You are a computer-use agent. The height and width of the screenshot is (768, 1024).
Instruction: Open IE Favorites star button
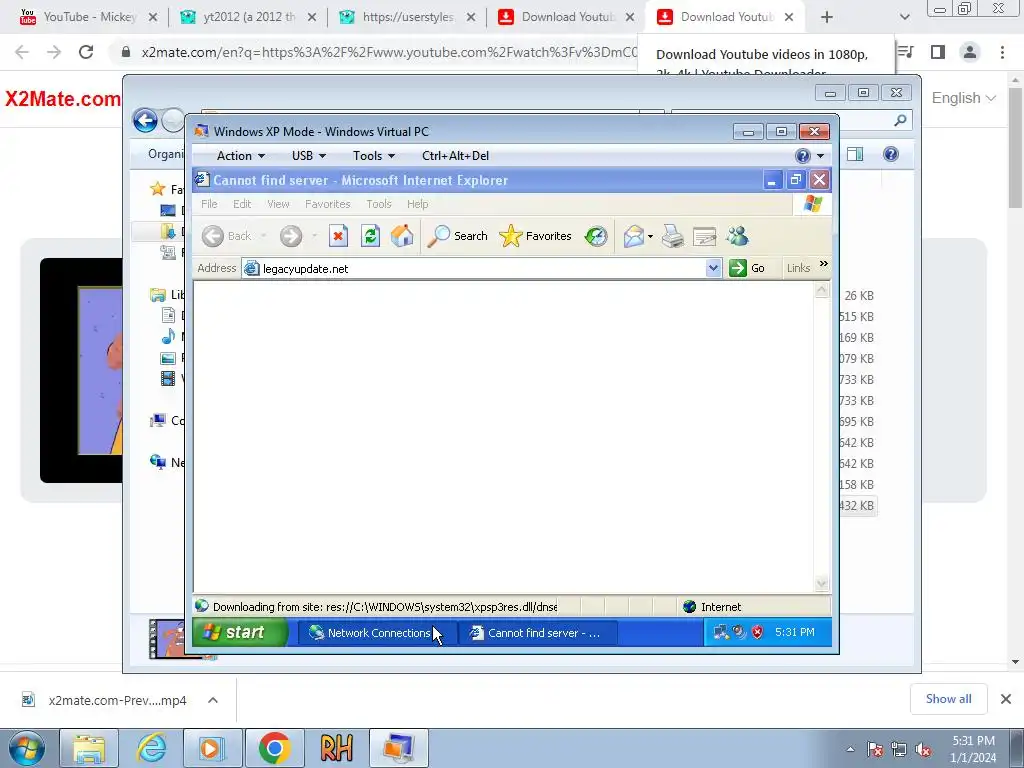[536, 236]
